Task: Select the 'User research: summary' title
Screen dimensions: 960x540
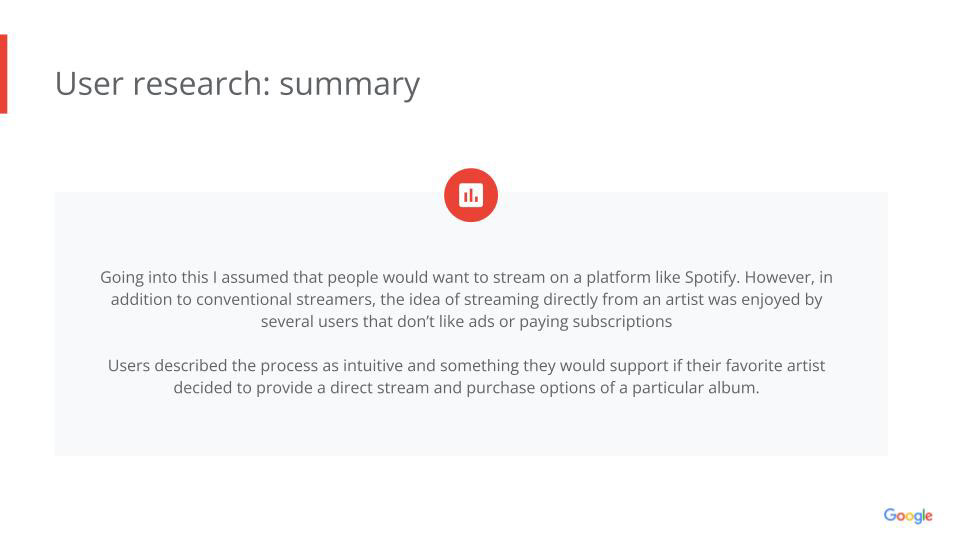Action: click(237, 83)
